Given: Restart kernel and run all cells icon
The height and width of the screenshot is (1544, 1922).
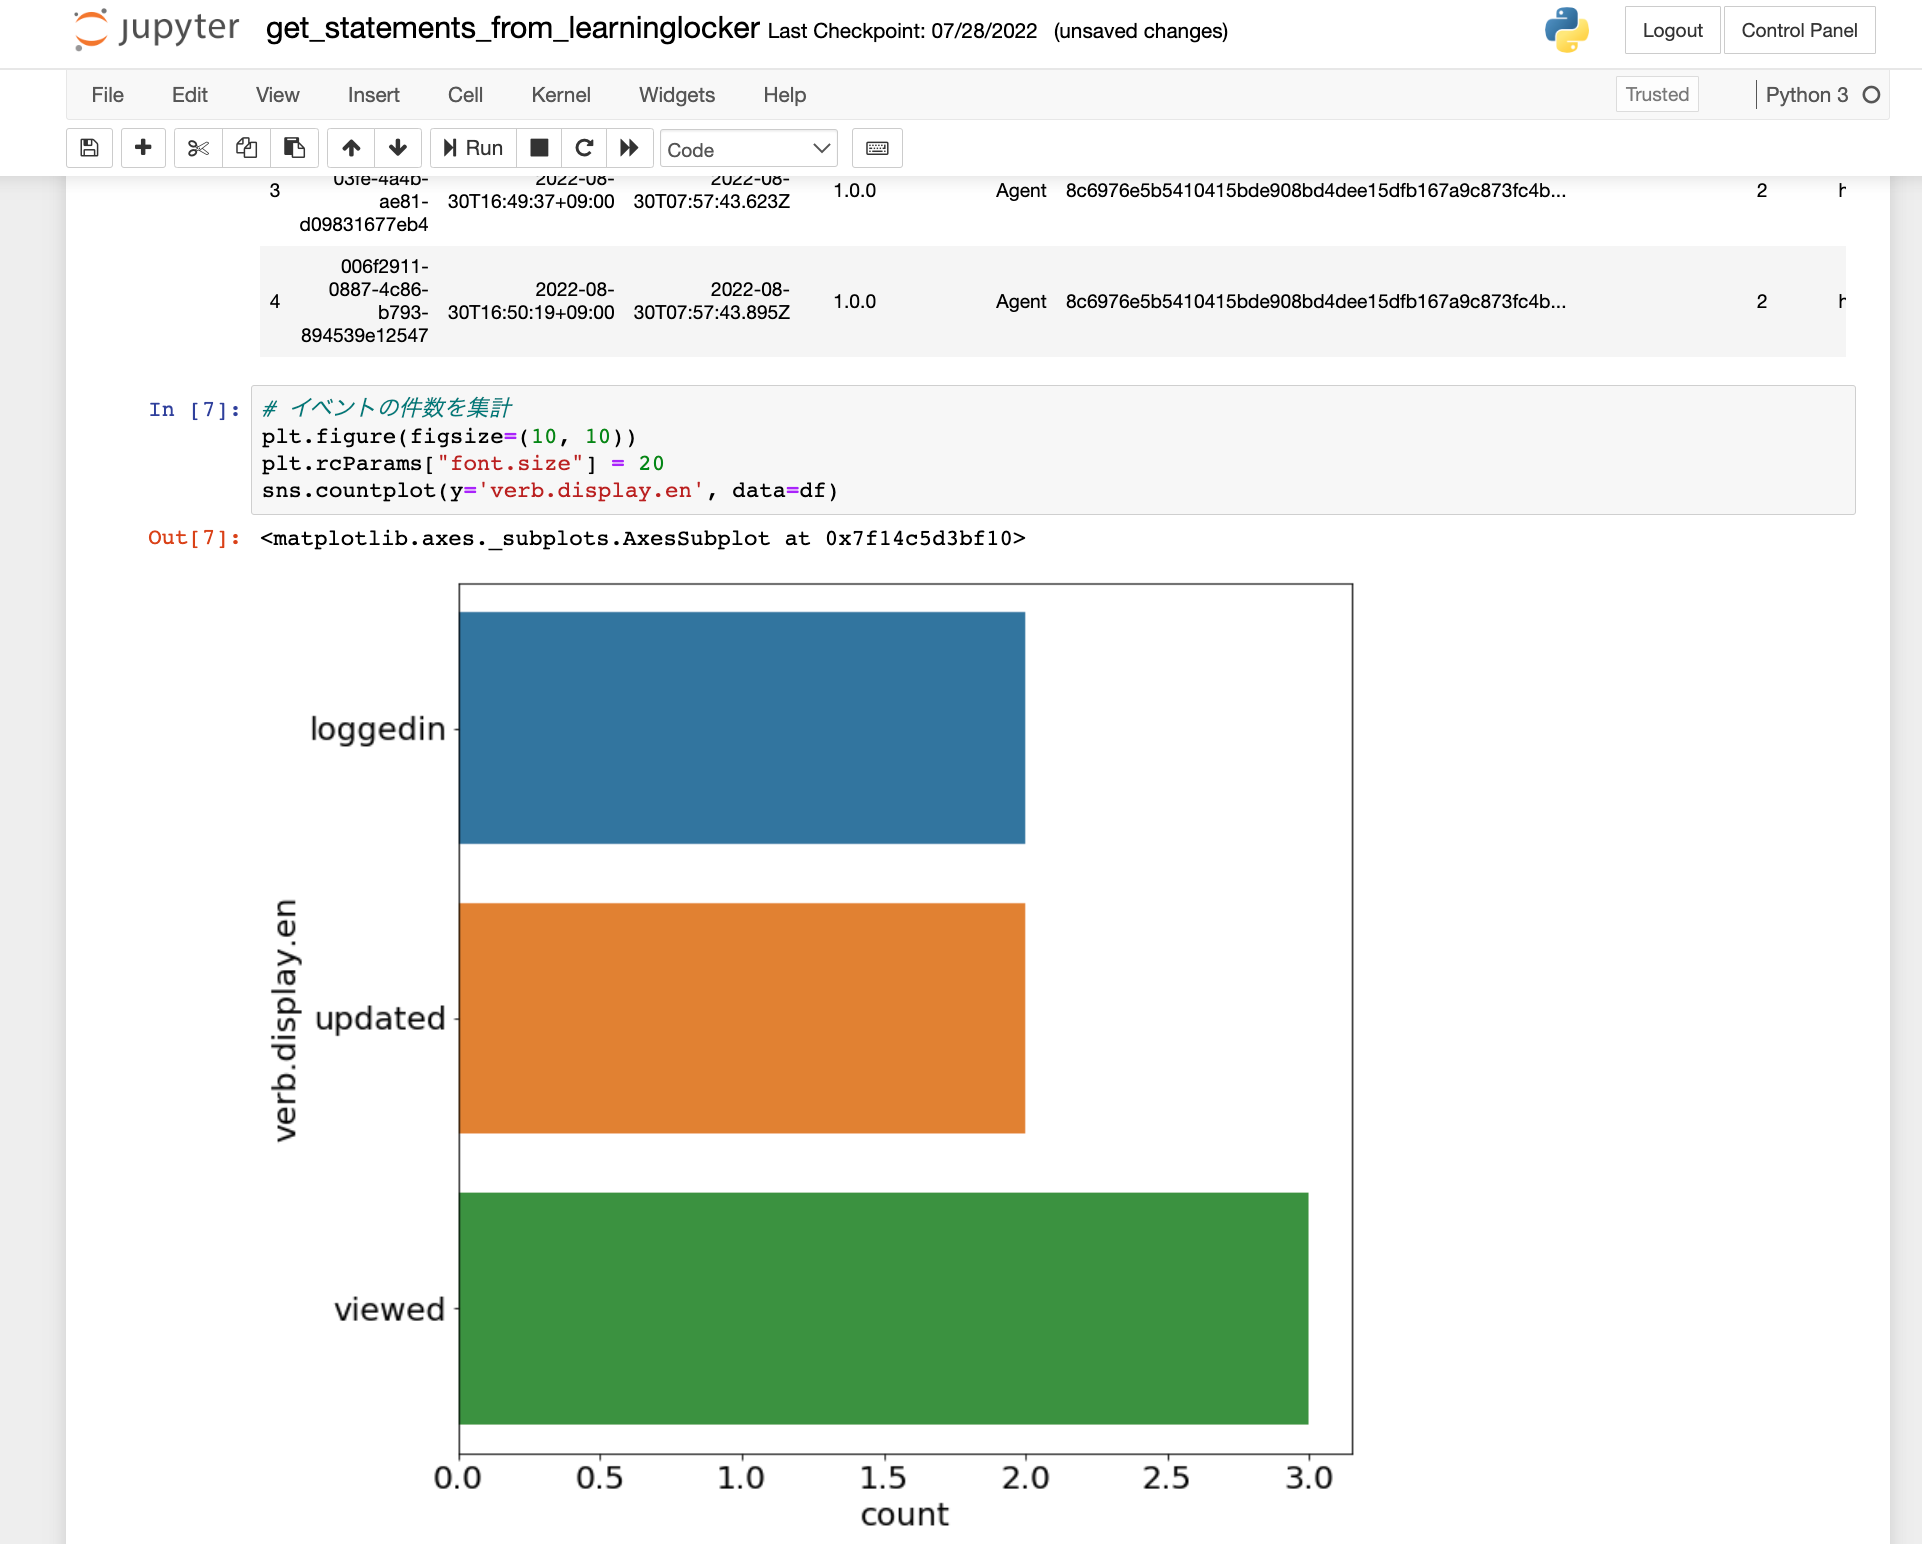Looking at the screenshot, I should (629, 148).
